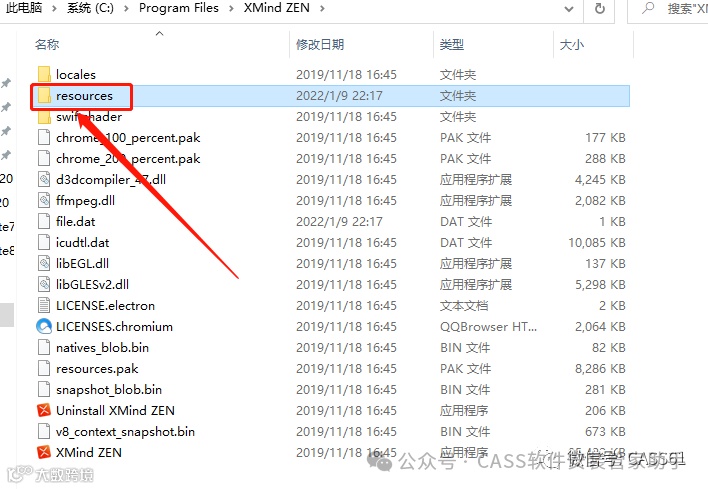The height and width of the screenshot is (489, 708).
Task: Select natives_blob.bin file icon
Action: (44, 348)
